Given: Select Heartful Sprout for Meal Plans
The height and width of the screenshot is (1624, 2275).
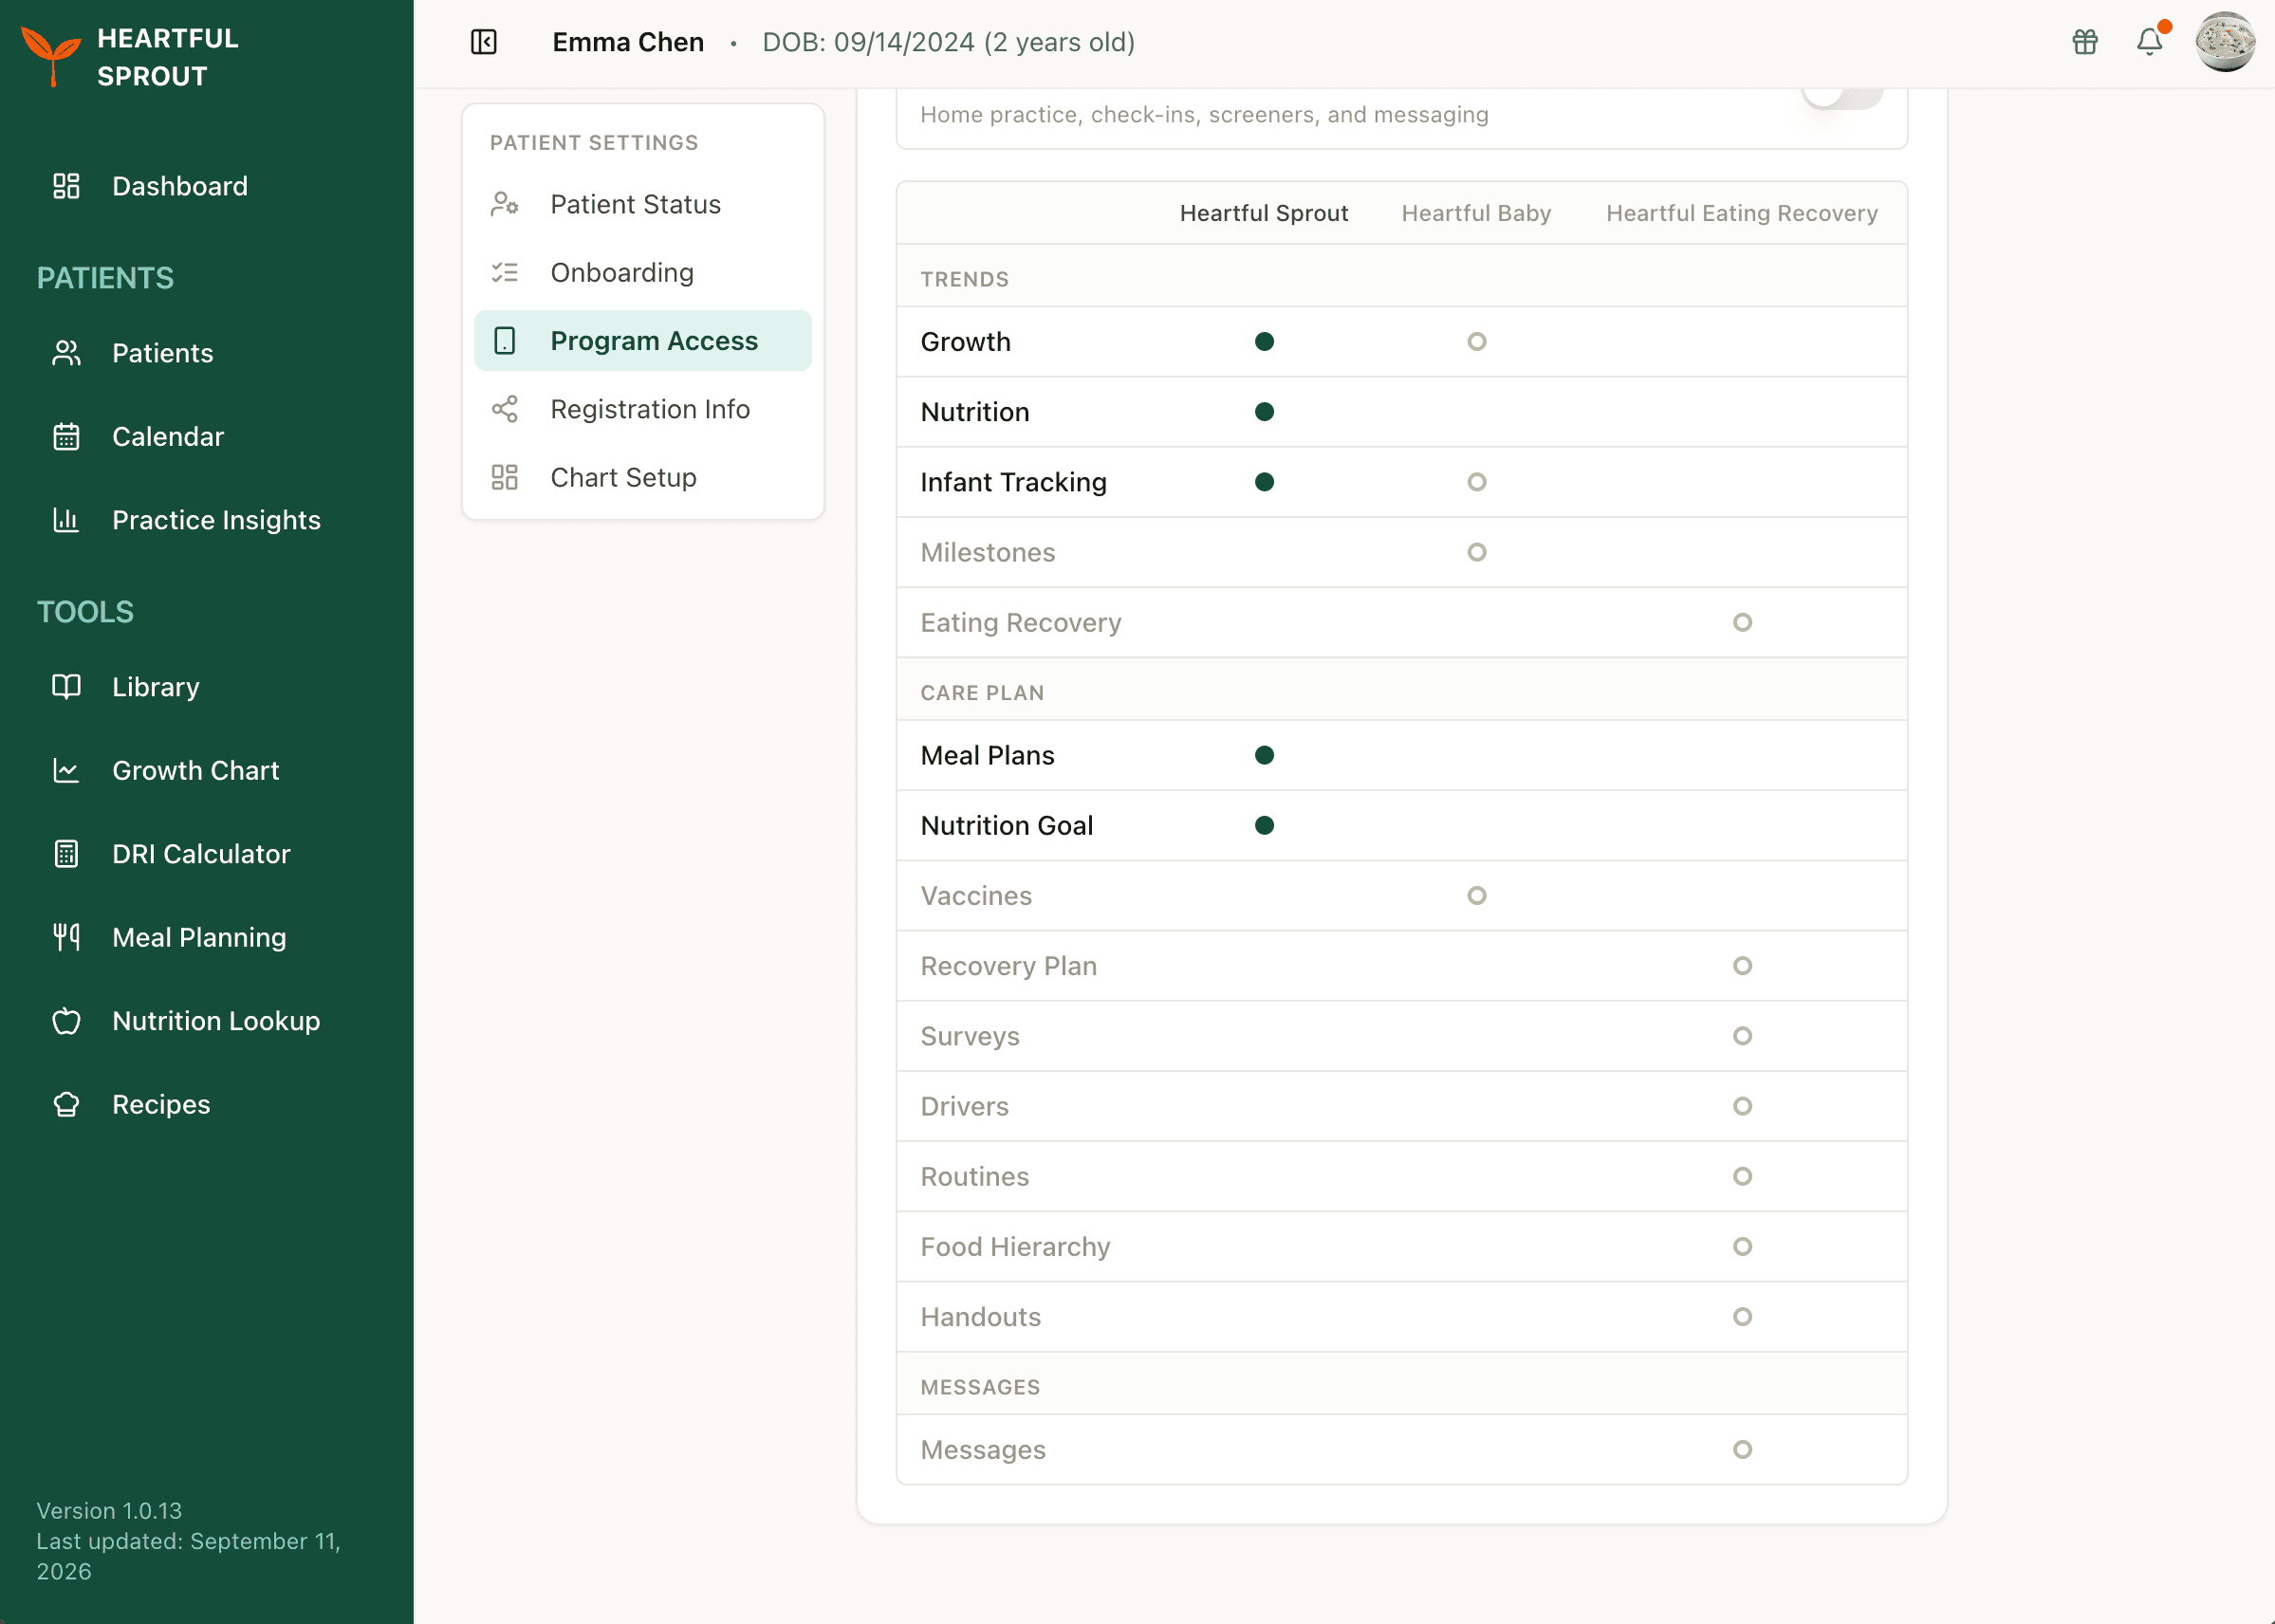Looking at the screenshot, I should 1264,755.
